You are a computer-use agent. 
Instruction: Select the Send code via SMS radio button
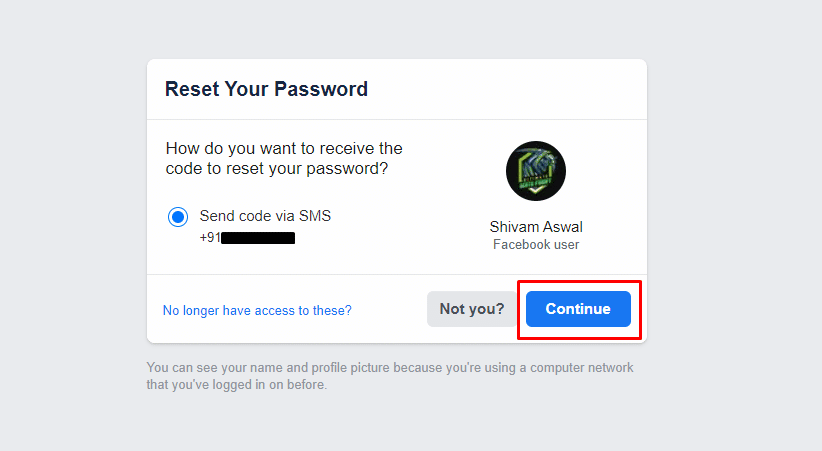[178, 217]
